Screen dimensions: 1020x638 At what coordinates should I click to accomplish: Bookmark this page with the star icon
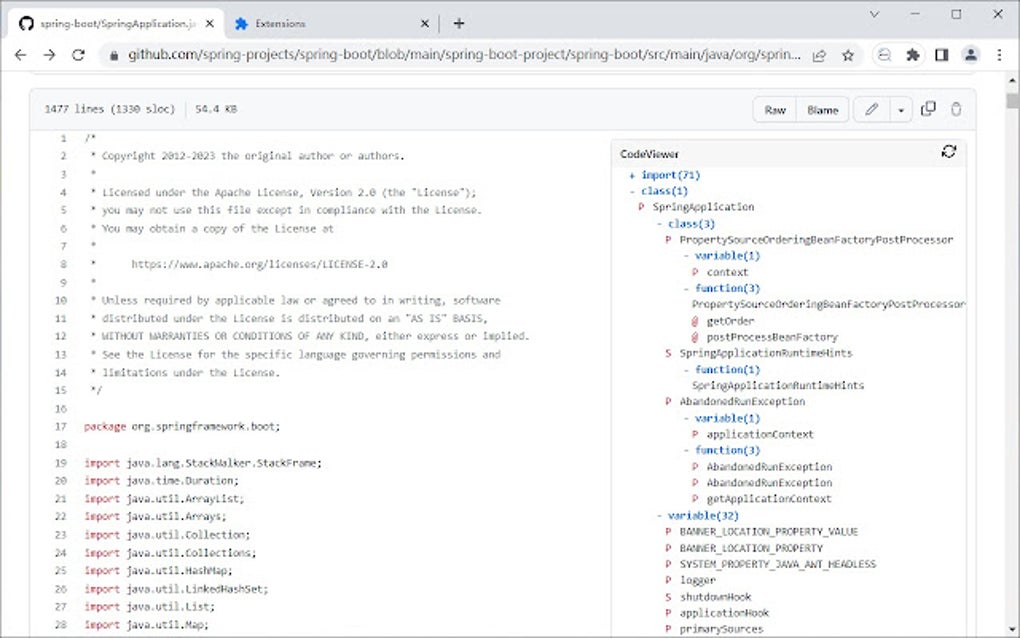point(849,57)
